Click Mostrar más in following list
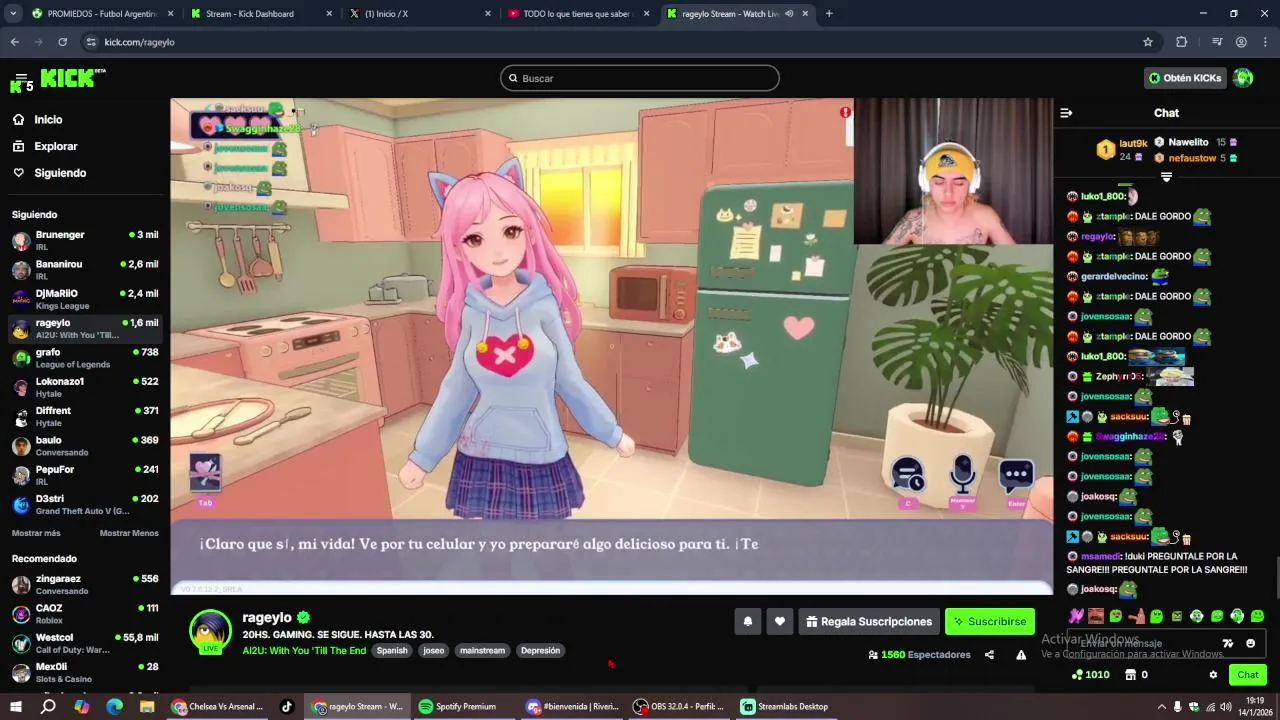The width and height of the screenshot is (1280, 720). point(36,533)
